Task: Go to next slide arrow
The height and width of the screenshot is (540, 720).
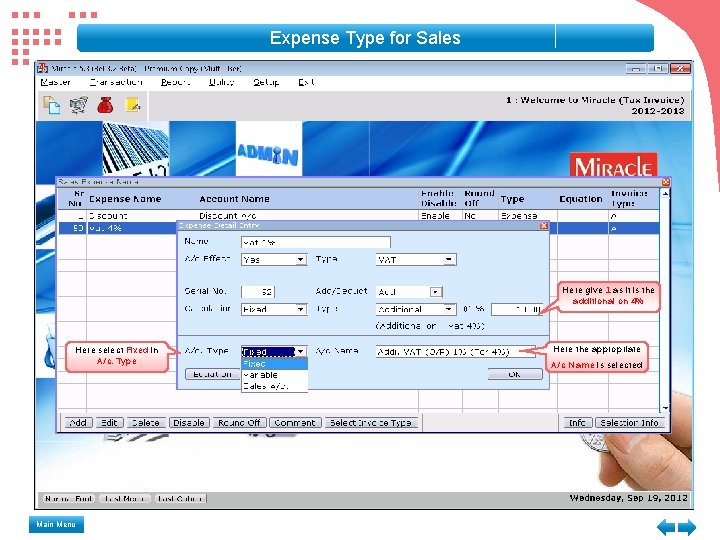Action: point(687,527)
